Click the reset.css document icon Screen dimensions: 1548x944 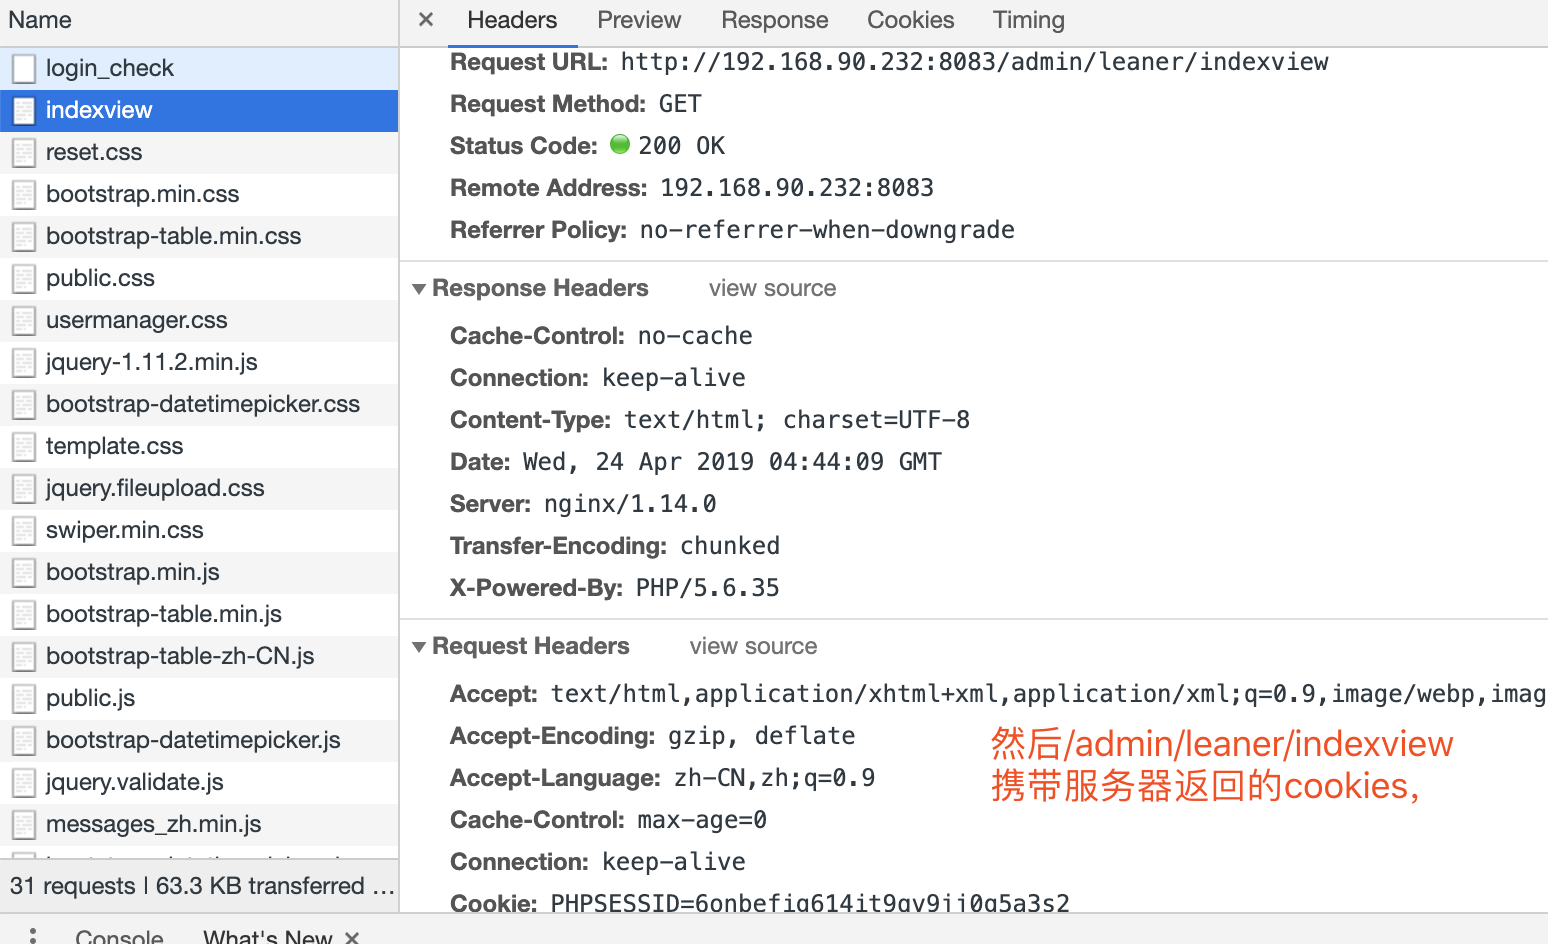24,152
